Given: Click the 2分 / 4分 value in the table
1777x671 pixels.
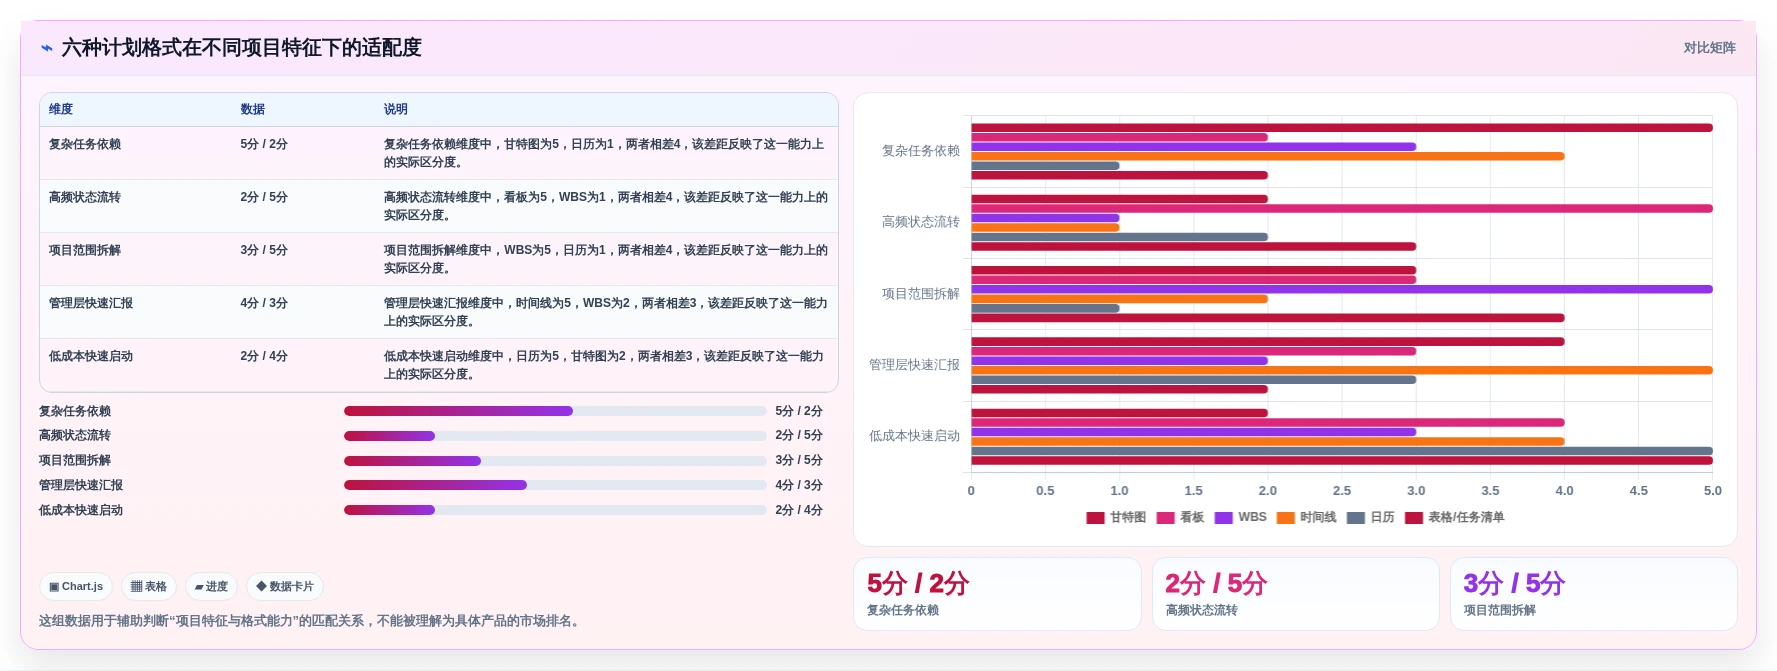Looking at the screenshot, I should [x=264, y=356].
